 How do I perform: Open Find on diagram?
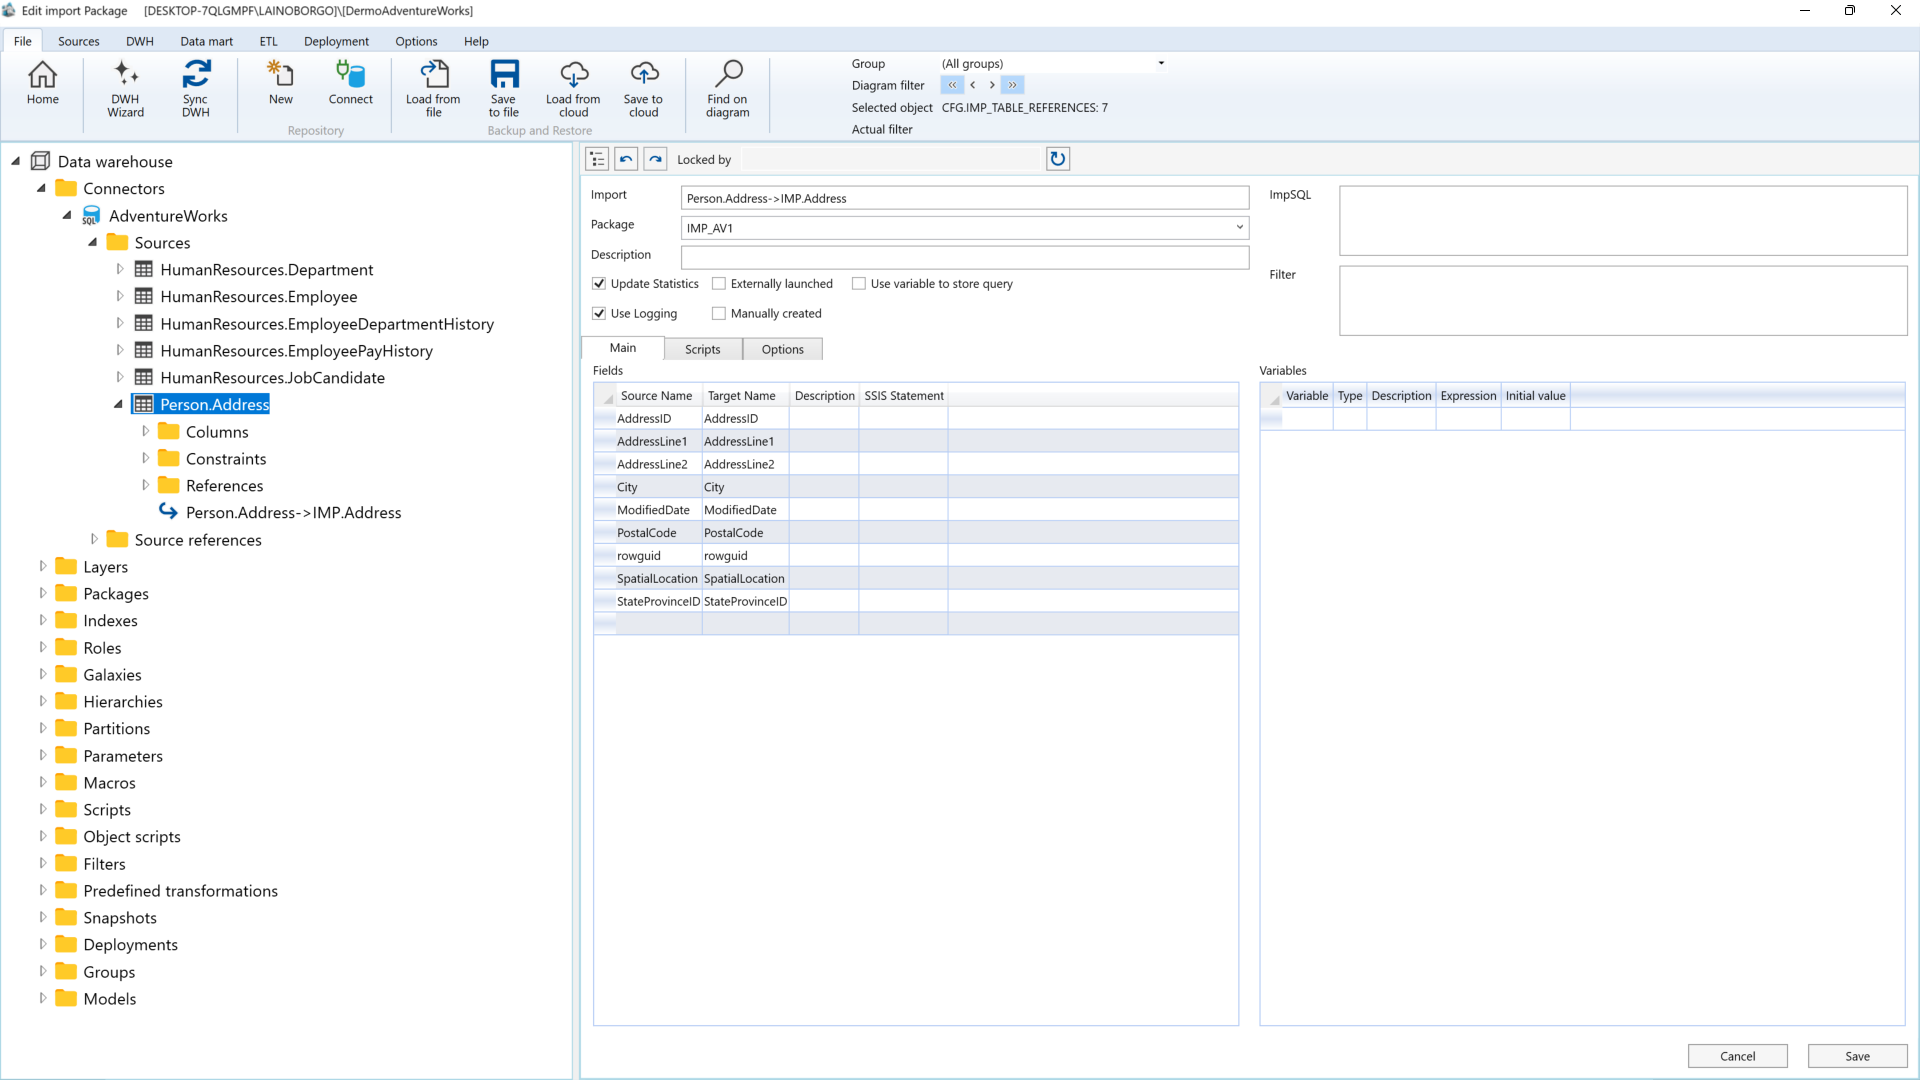pyautogui.click(x=727, y=89)
